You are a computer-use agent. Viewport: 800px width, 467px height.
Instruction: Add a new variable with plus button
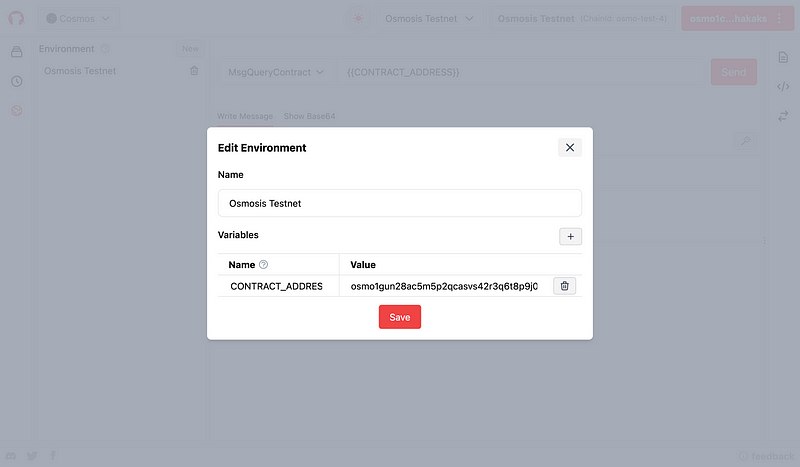(x=570, y=236)
